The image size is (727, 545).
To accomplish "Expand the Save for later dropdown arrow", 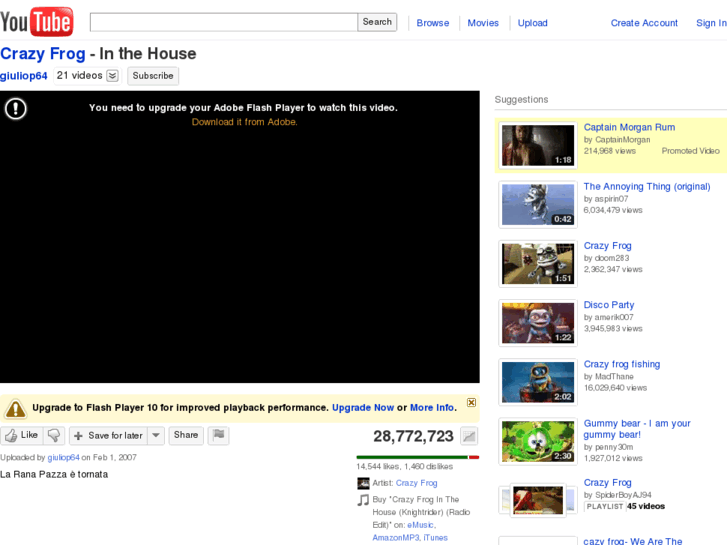I will (156, 436).
